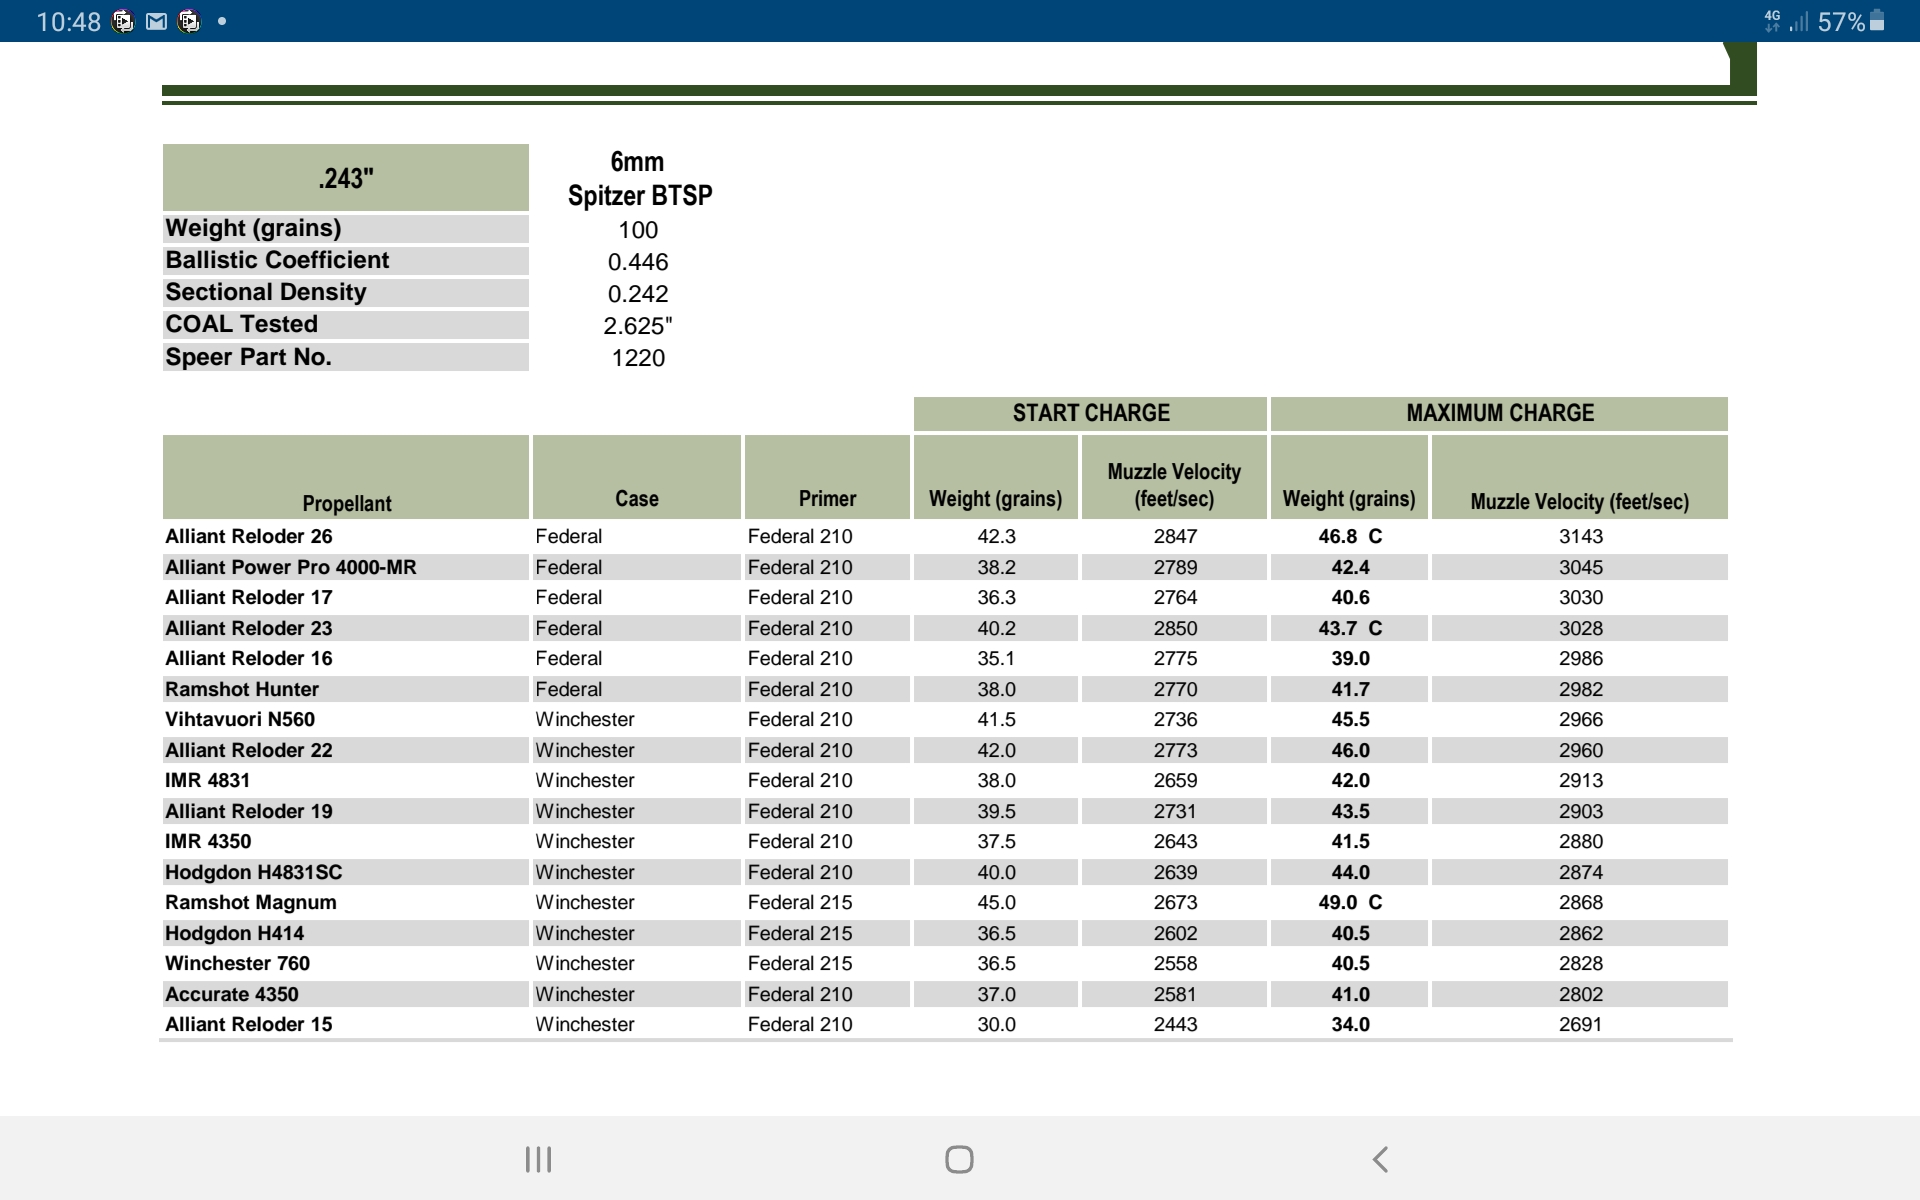1920x1200 pixels.
Task: Tap the Android recent apps button
Action: 538,1159
